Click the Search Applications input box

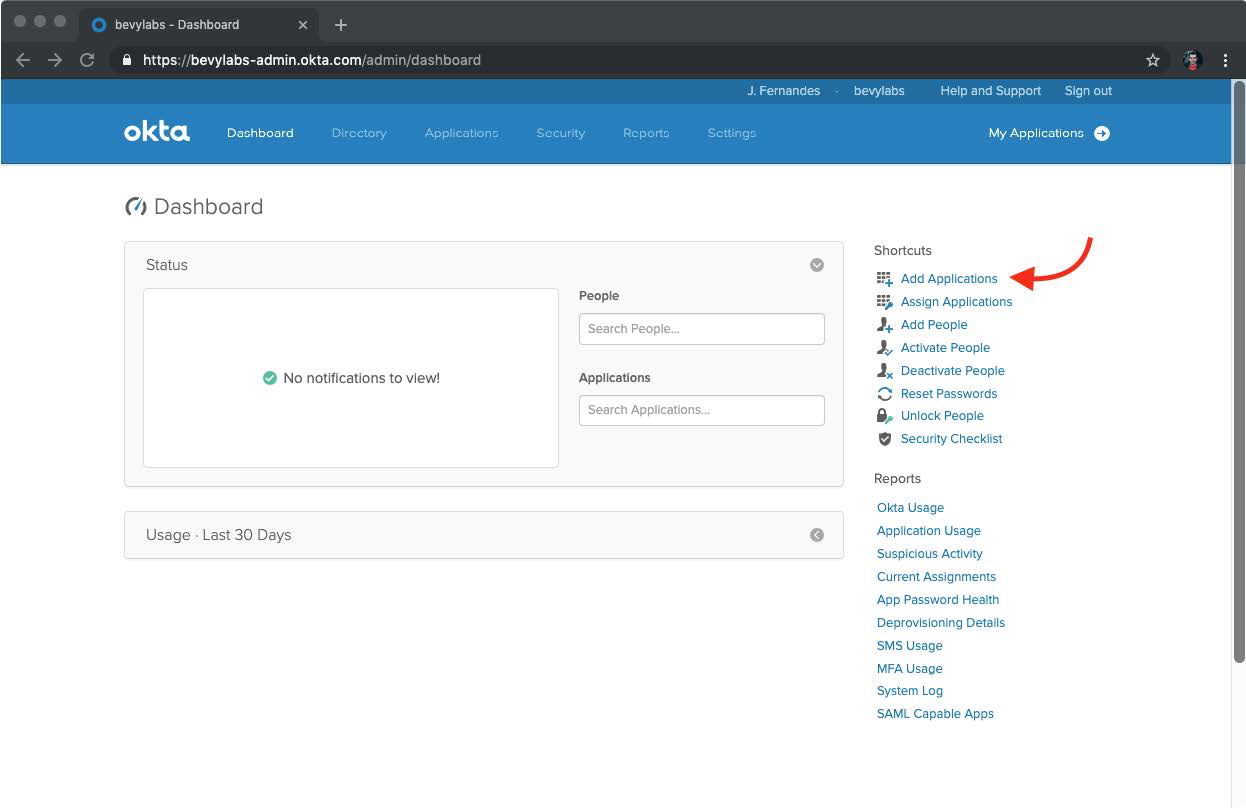701,410
